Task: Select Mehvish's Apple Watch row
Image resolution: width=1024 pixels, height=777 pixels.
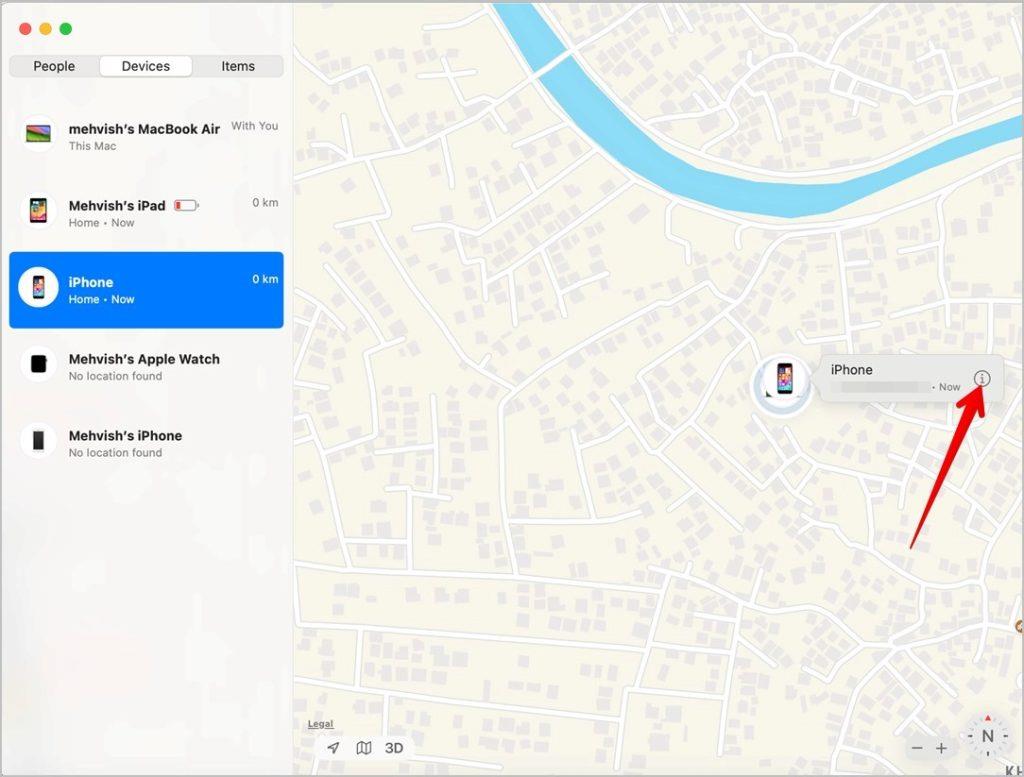Action: [x=146, y=366]
